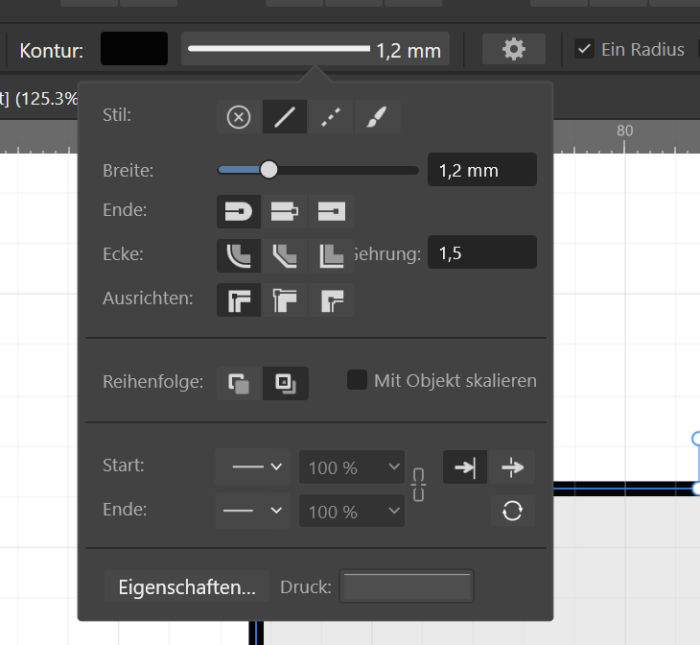Place arrowhead beyond the line end
This screenshot has width=700, height=645.
(512, 467)
